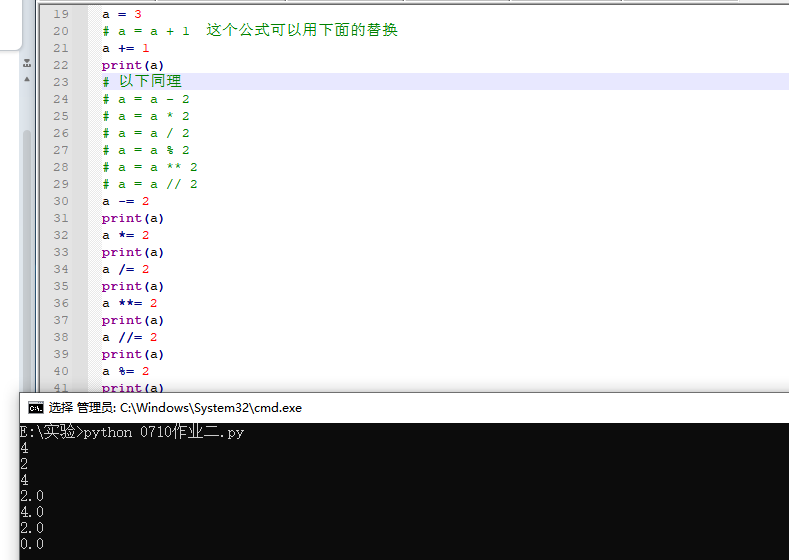Click the comment '# a = a ** 2'

point(150,167)
